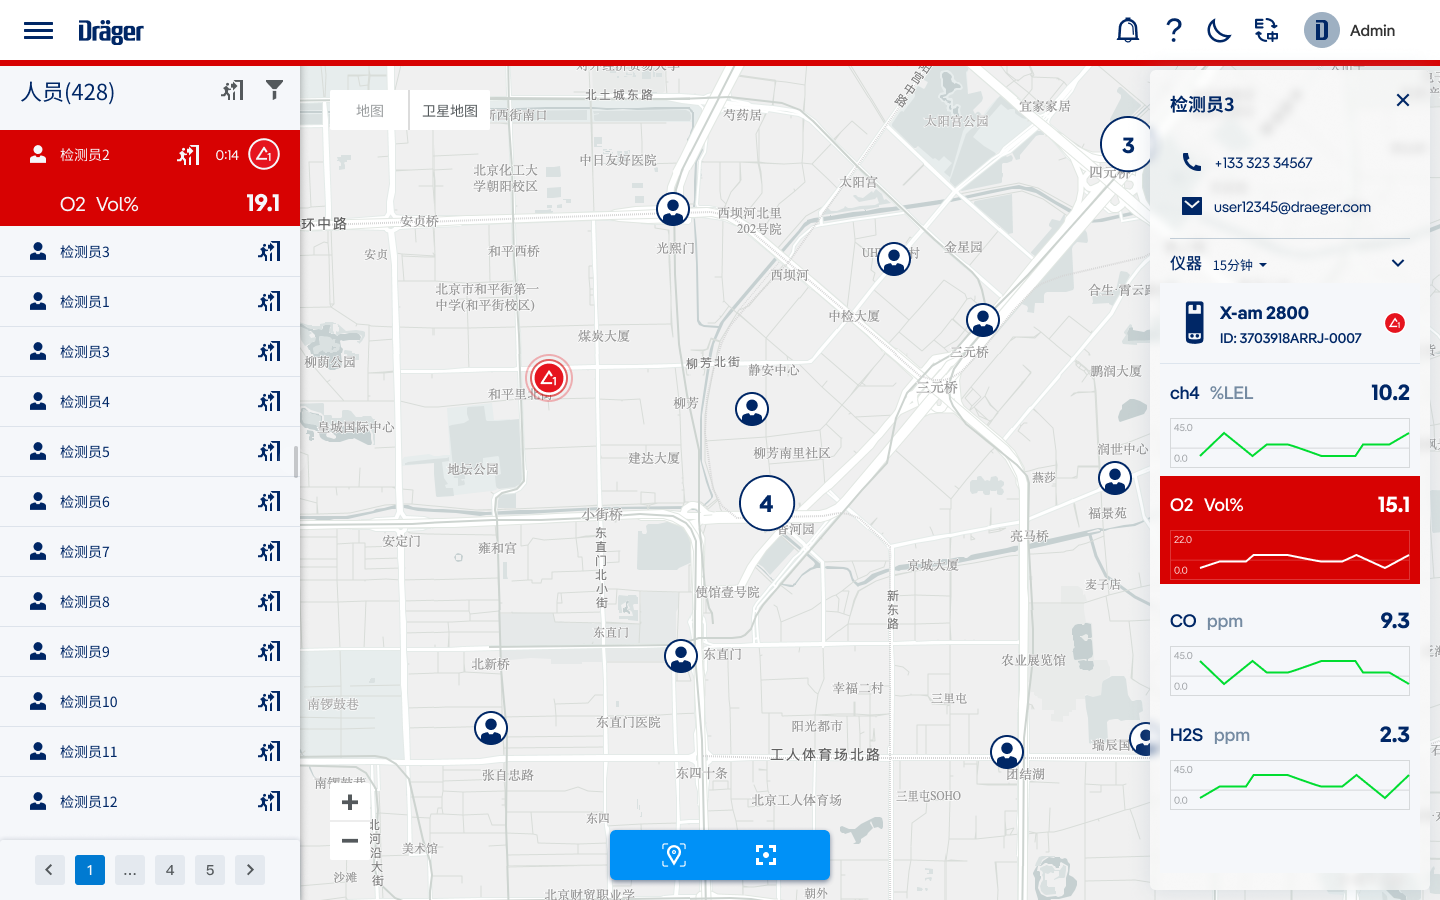Screen dimensions: 1440x900
Task: Go to page 5 in the pagination
Action: click(x=210, y=870)
